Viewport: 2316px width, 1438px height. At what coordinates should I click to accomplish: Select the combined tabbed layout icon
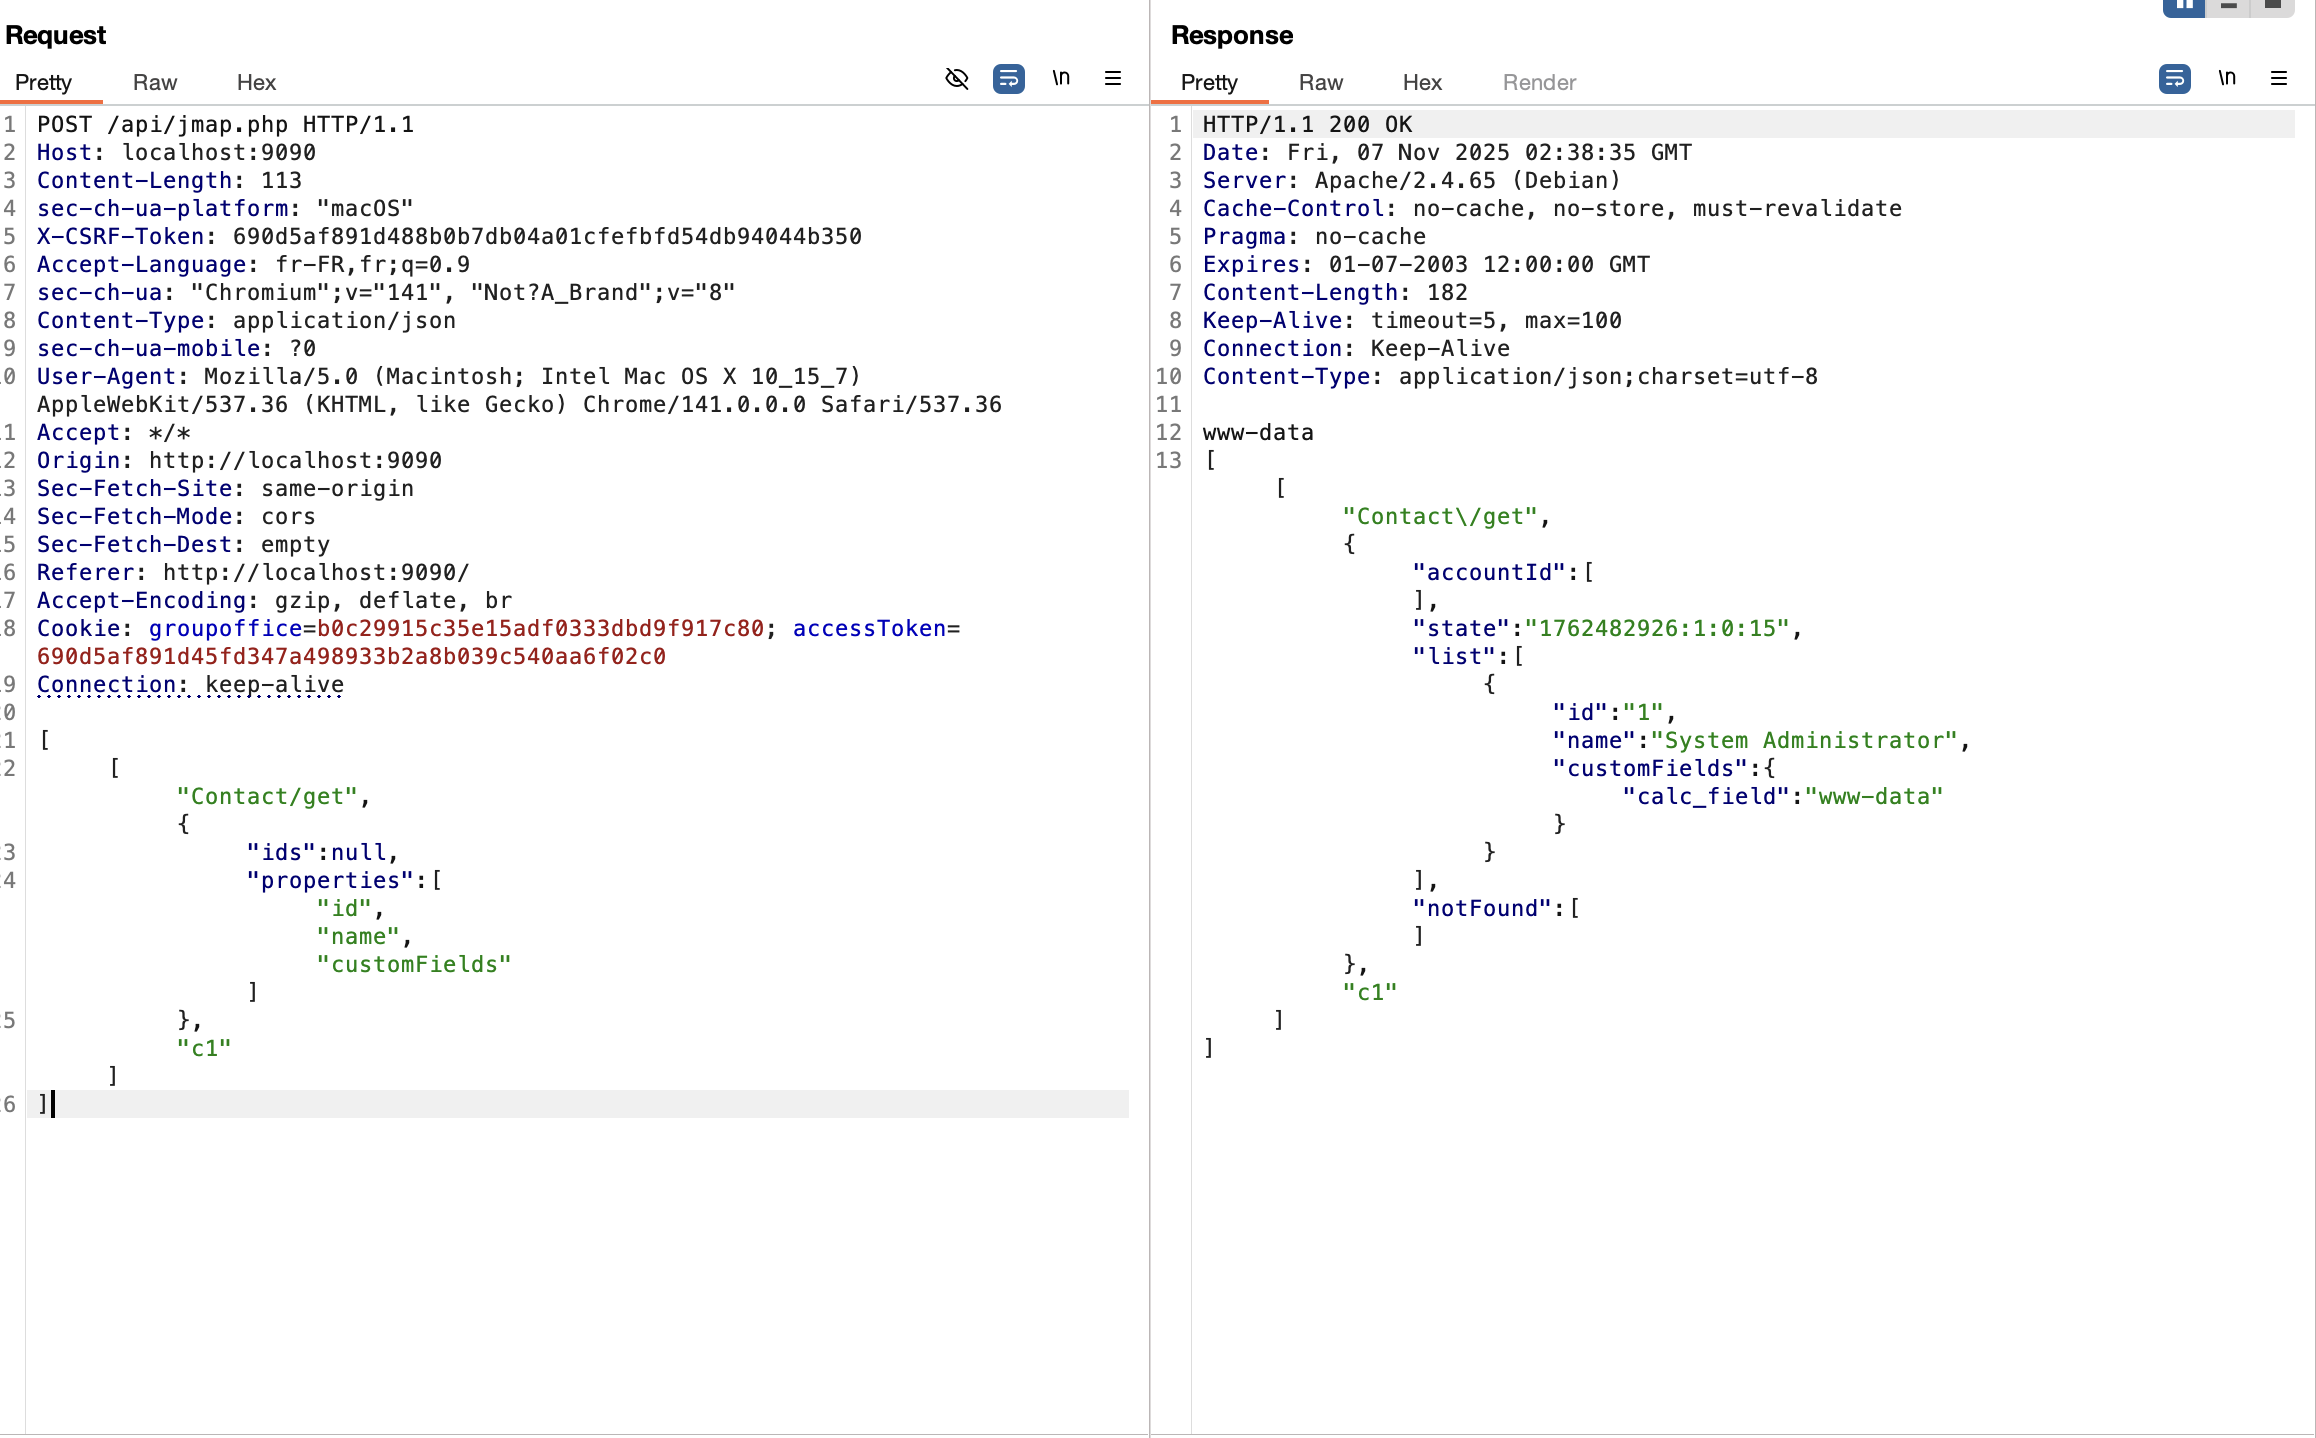click(2272, 6)
